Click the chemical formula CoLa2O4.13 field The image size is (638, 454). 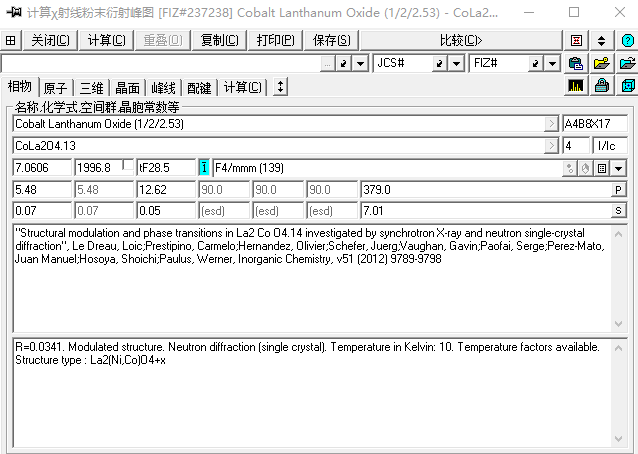278,146
